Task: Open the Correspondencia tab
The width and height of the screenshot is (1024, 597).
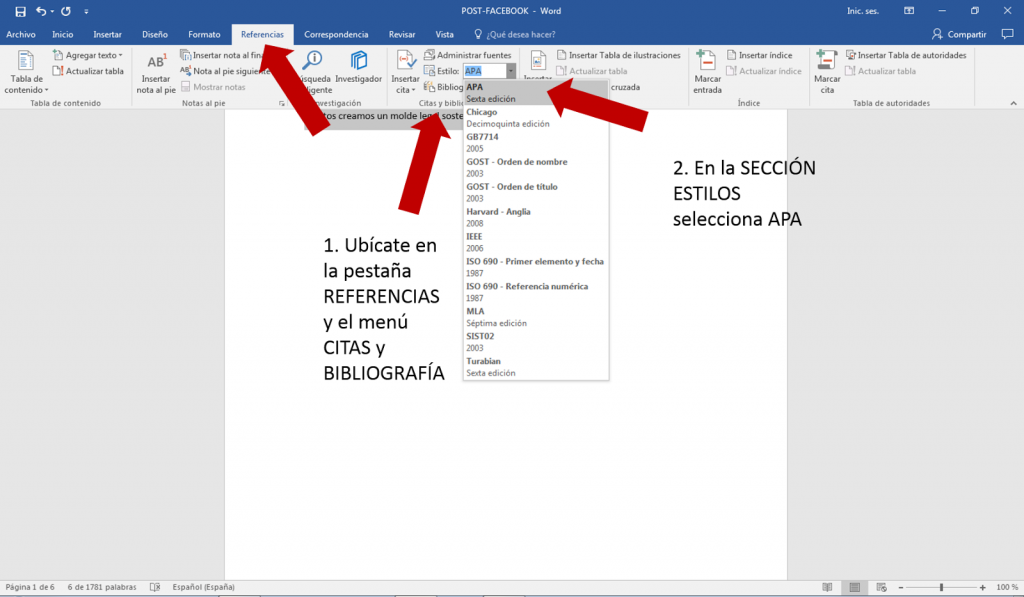Action: [x=336, y=35]
